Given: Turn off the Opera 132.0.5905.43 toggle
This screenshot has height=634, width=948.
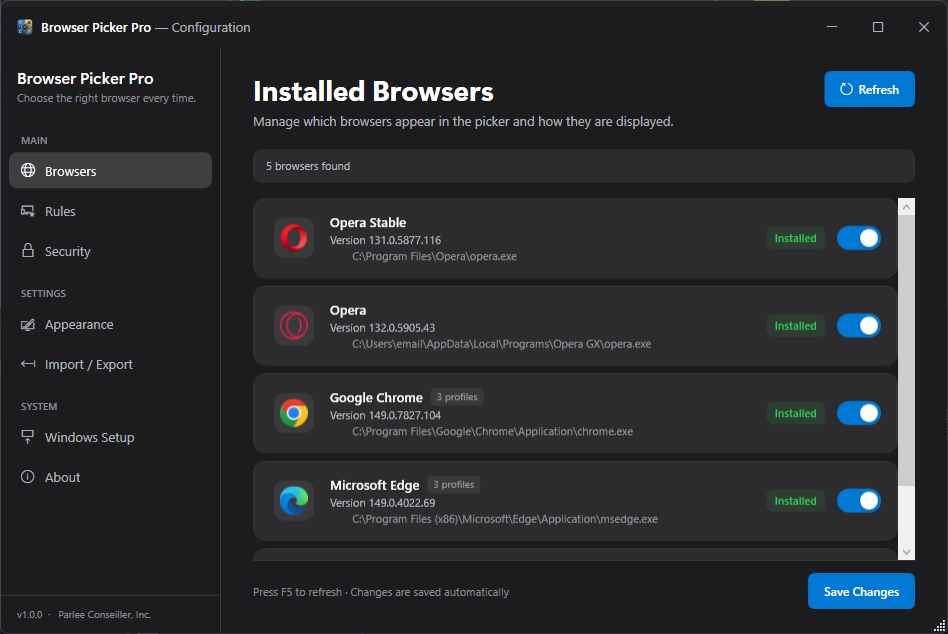Looking at the screenshot, I should [859, 326].
